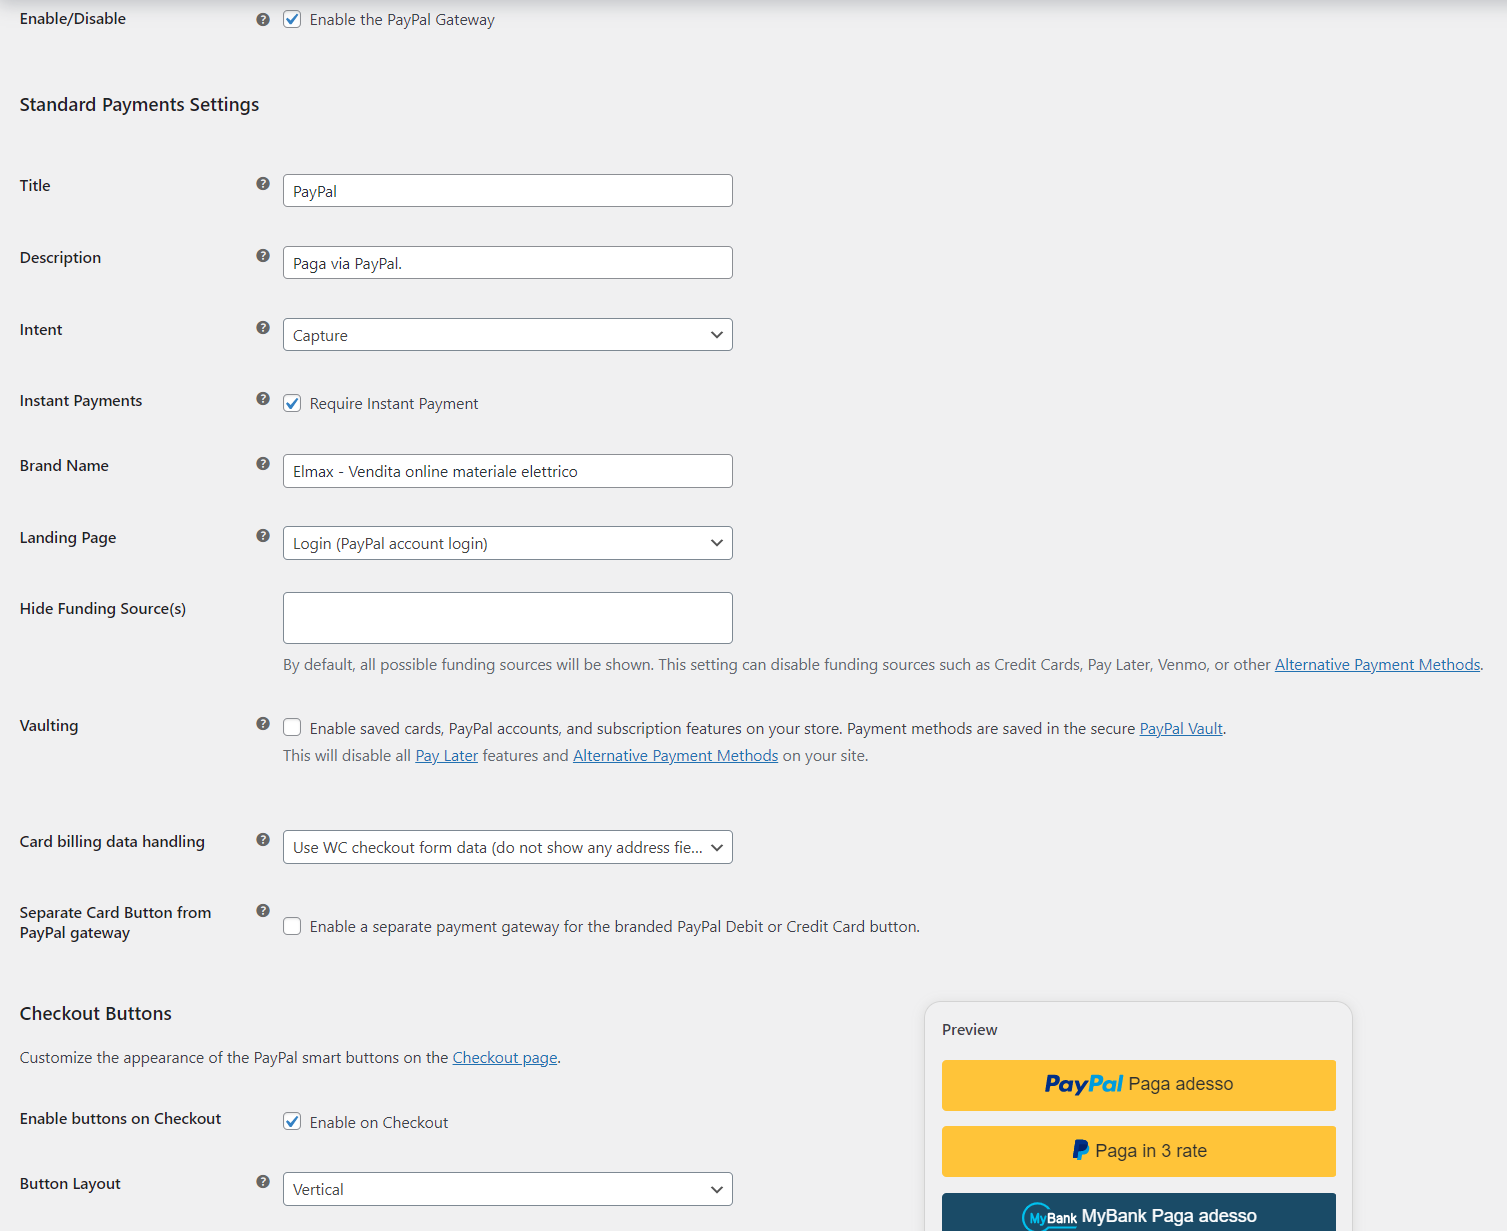The height and width of the screenshot is (1231, 1507).
Task: Click the Intent help icon
Action: [263, 328]
